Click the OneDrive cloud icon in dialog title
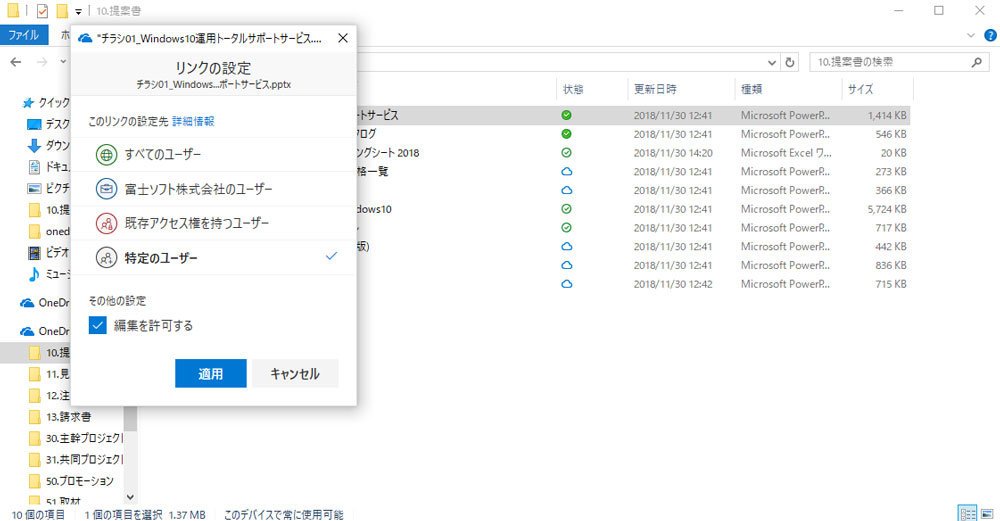The width and height of the screenshot is (1000, 521). pos(85,38)
